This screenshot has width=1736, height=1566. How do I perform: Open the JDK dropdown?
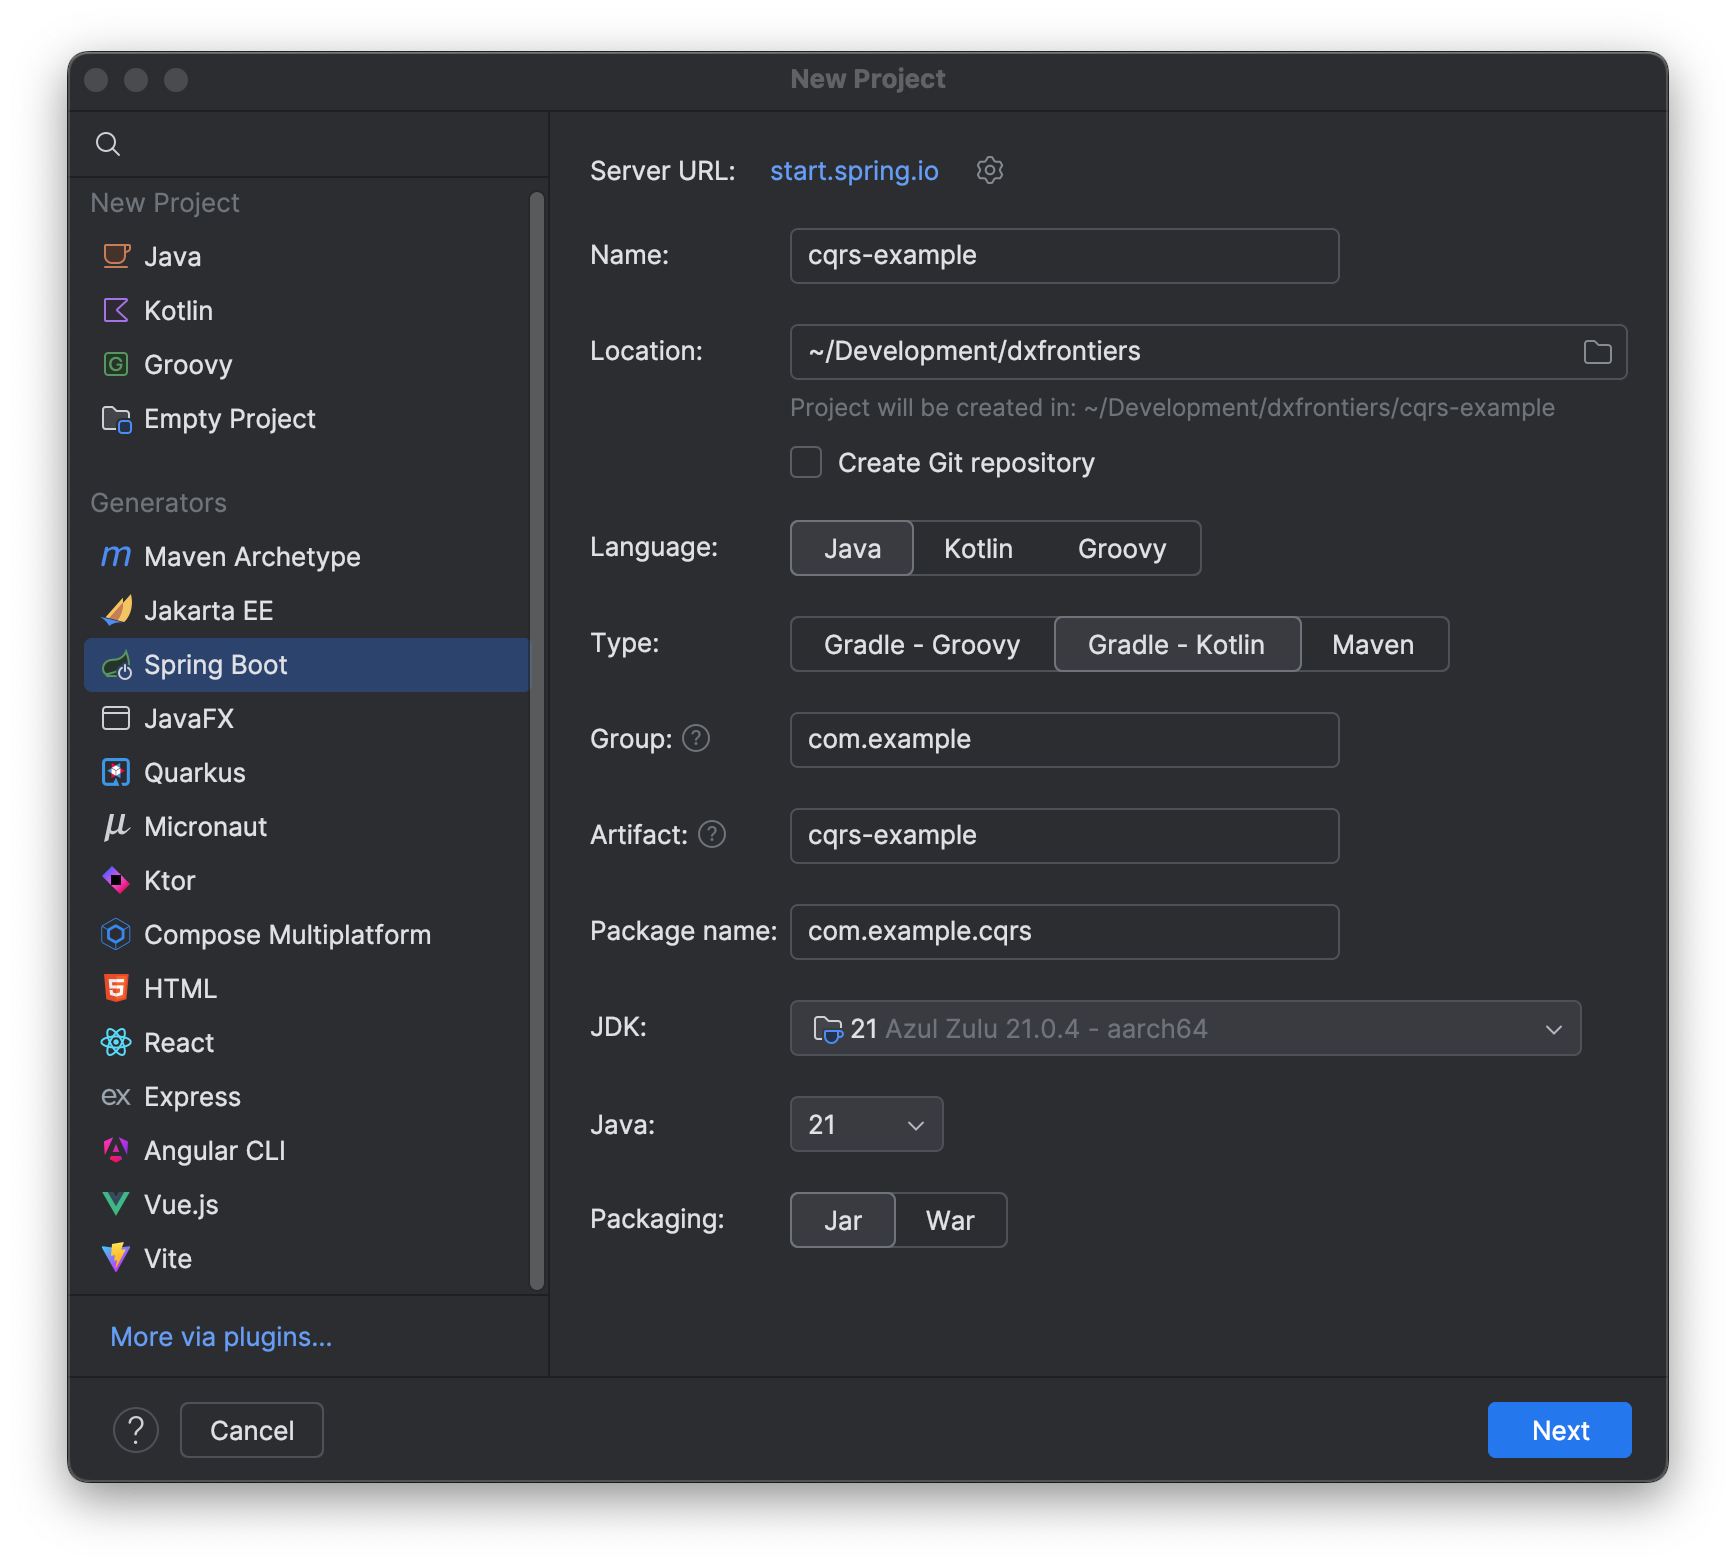[1185, 1028]
